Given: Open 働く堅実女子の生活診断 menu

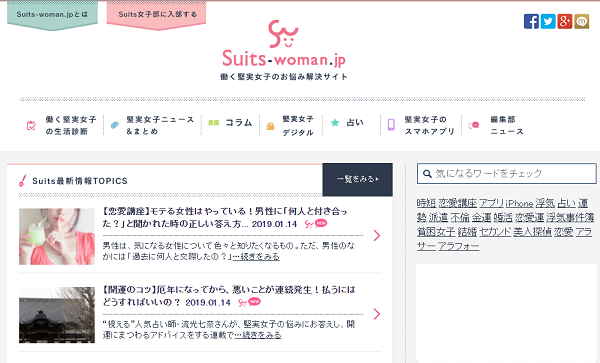Looking at the screenshot, I should point(62,125).
